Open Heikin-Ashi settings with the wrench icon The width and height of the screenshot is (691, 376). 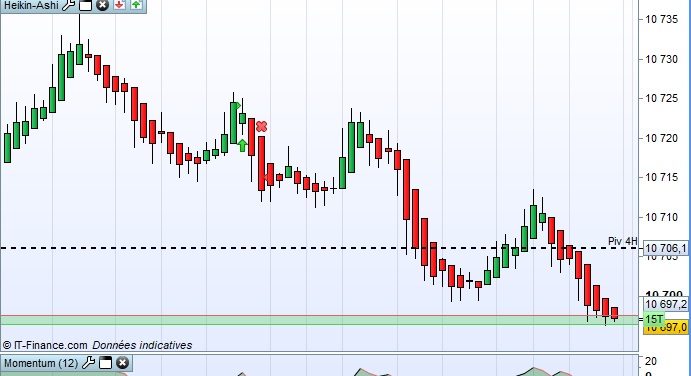(68, 5)
